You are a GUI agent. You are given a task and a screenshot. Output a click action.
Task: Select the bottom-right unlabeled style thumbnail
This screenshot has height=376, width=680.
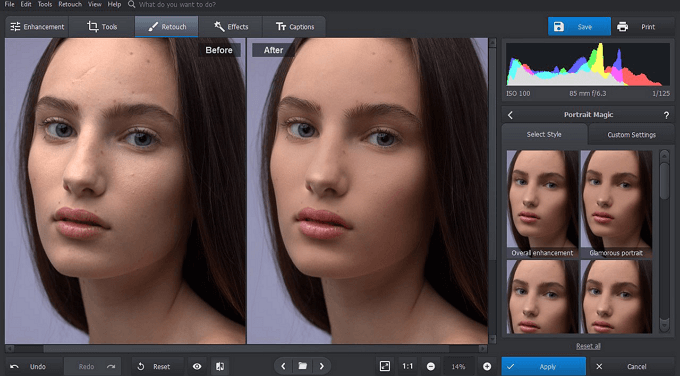click(616, 297)
